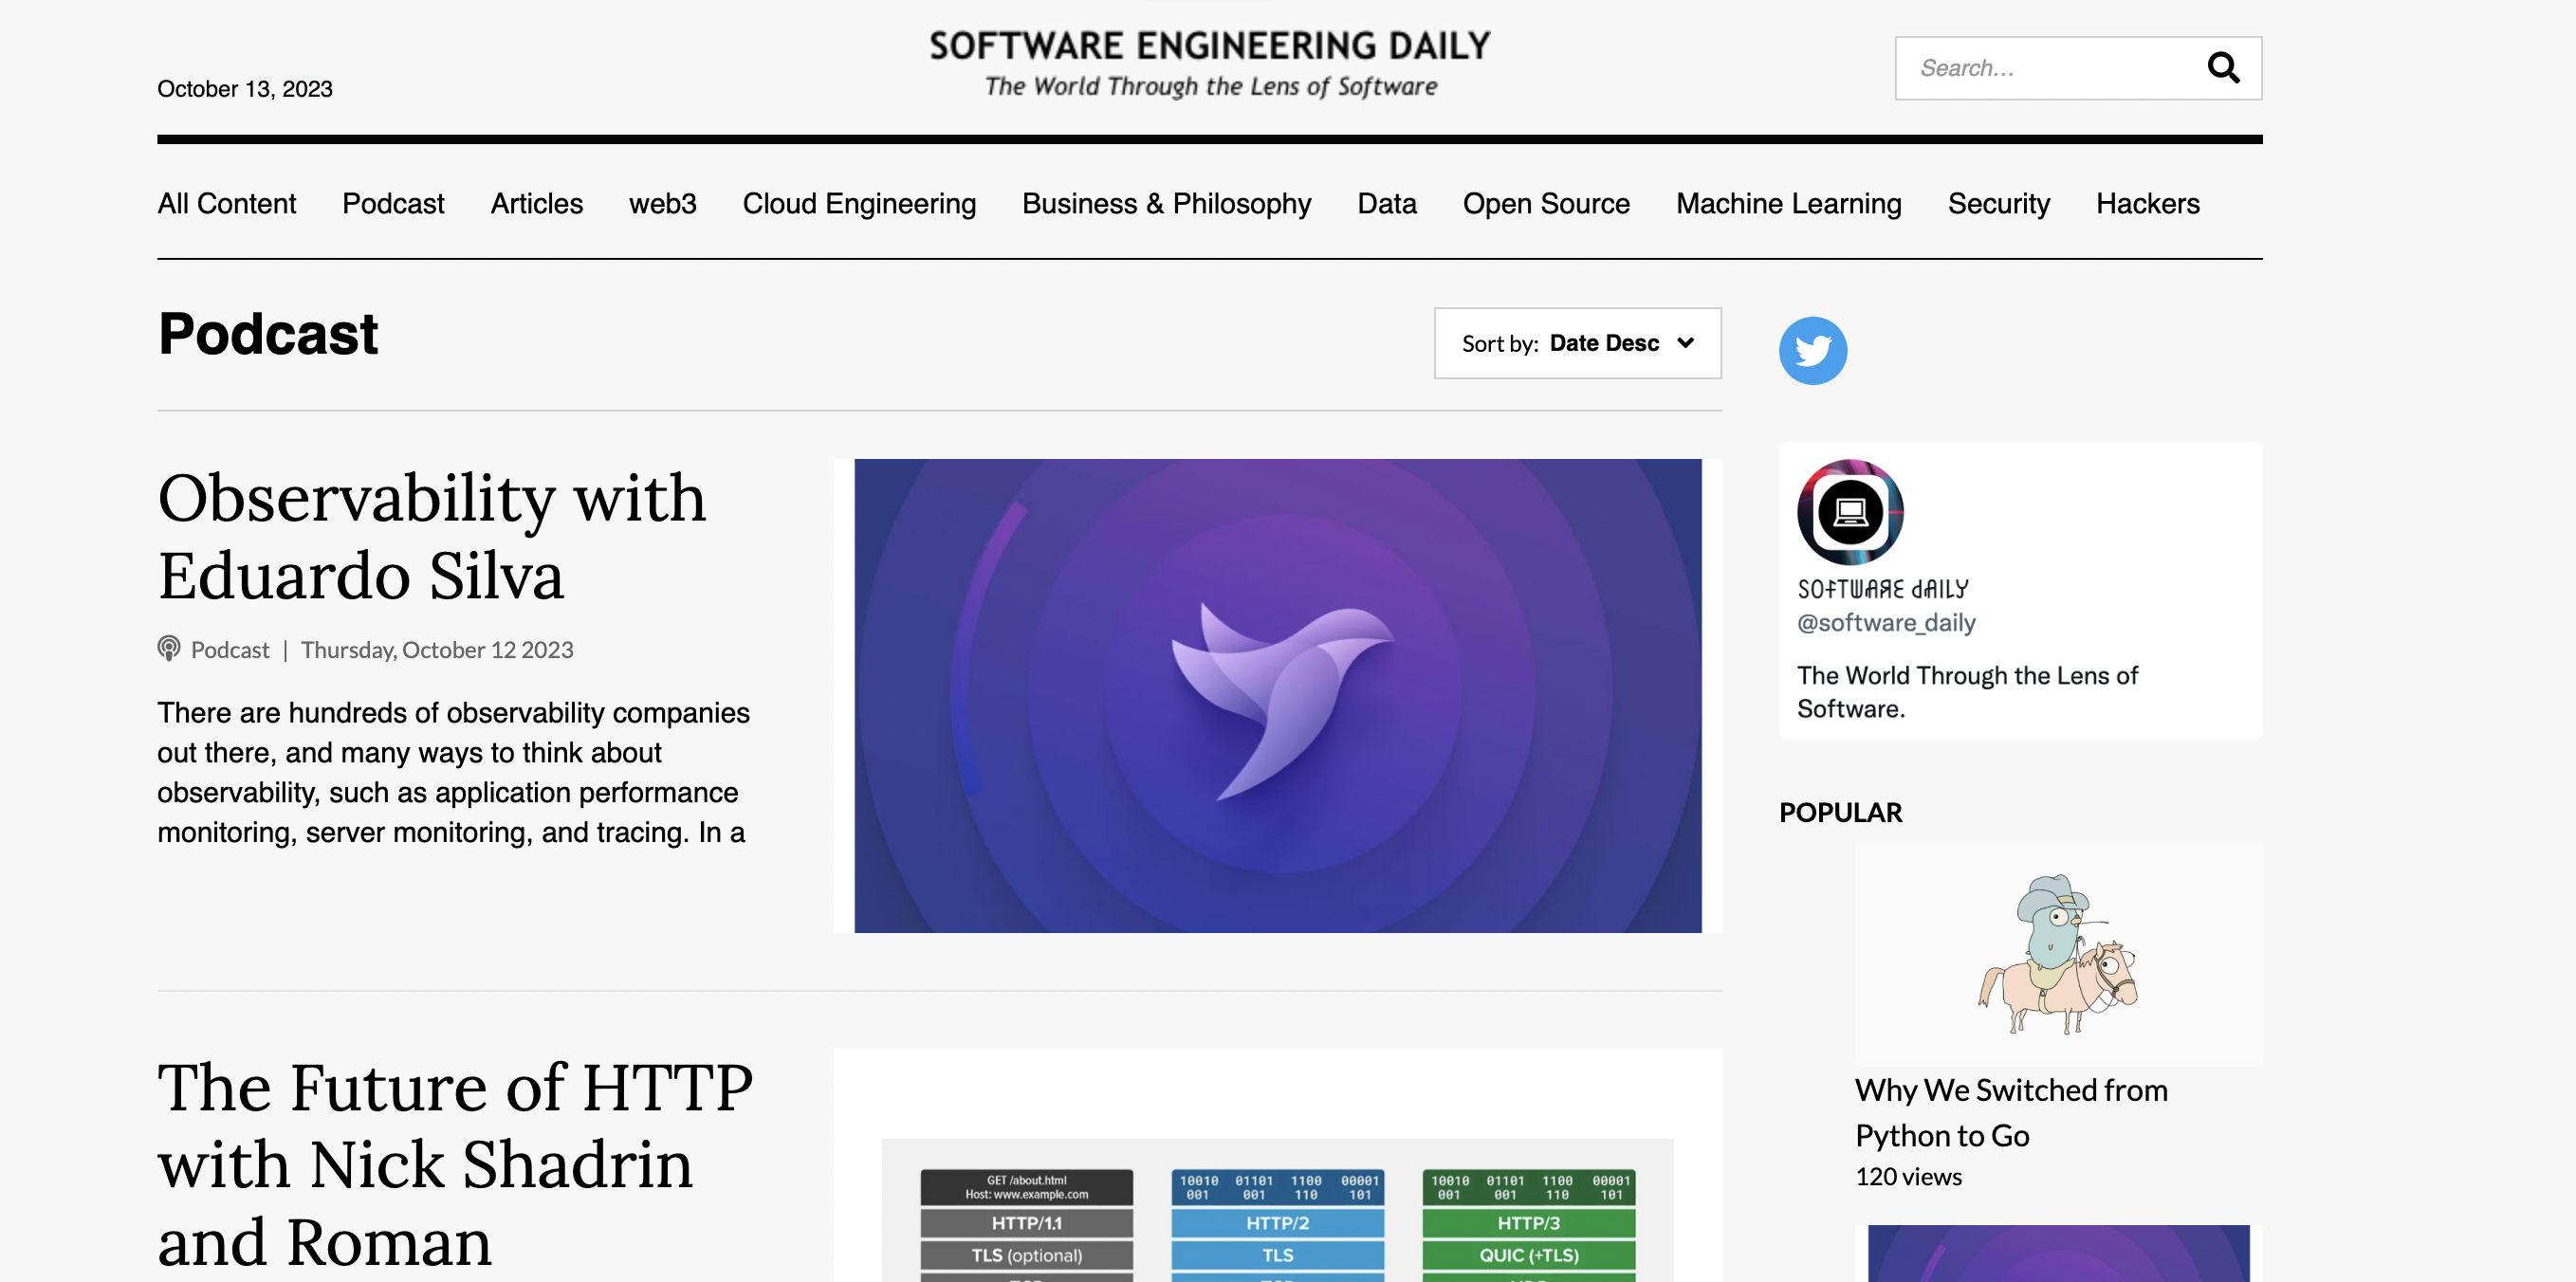Click the Podcast page heading
The image size is (2576, 1282).
[268, 334]
